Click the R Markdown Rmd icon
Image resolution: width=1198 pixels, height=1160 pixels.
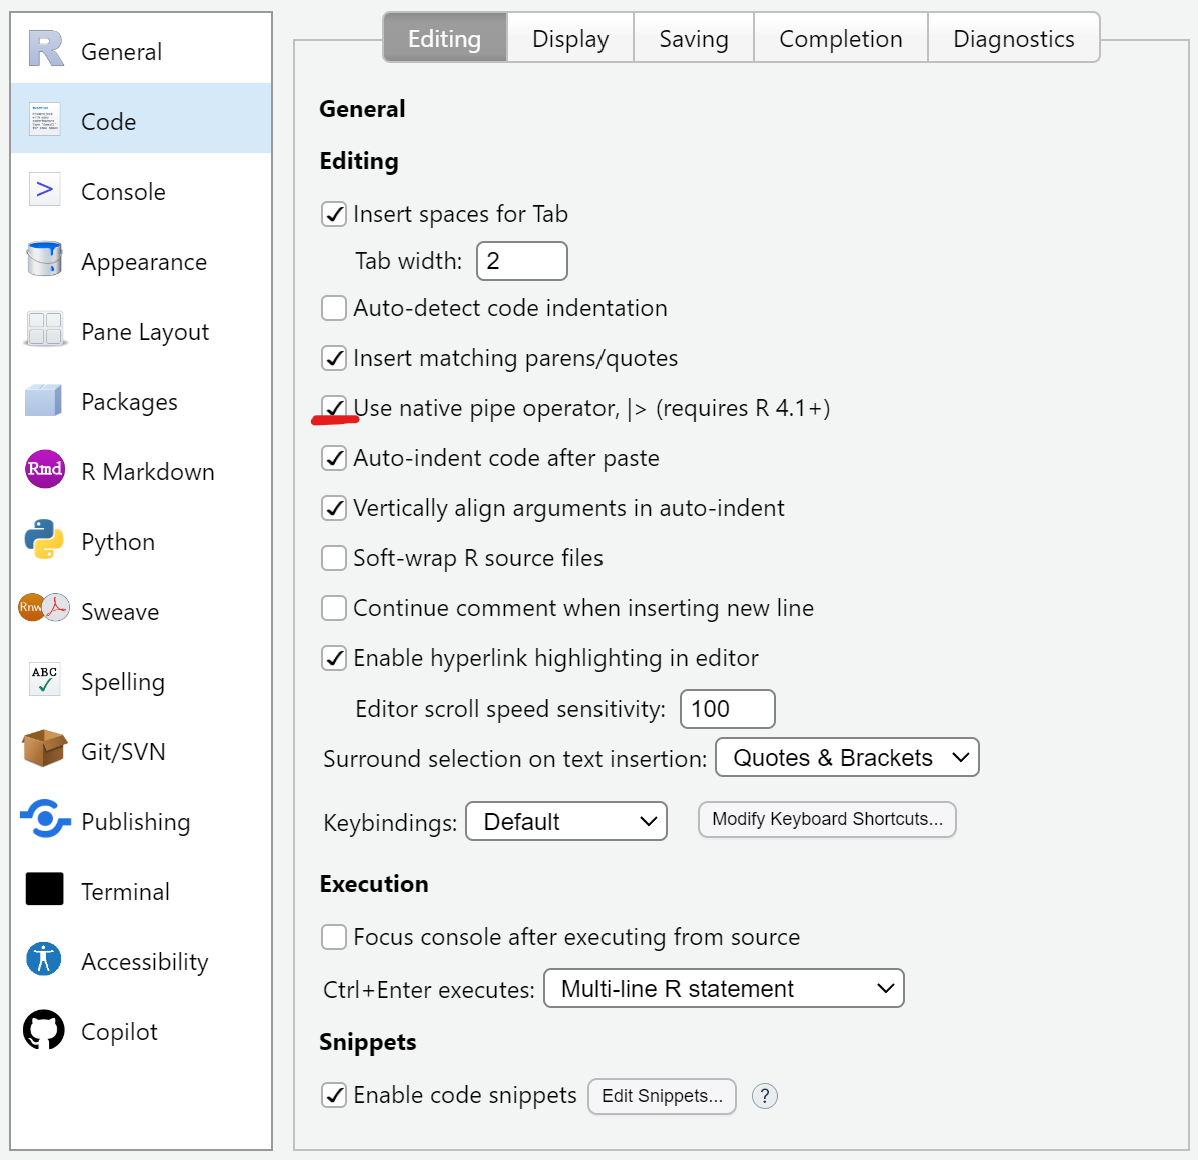tap(44, 470)
